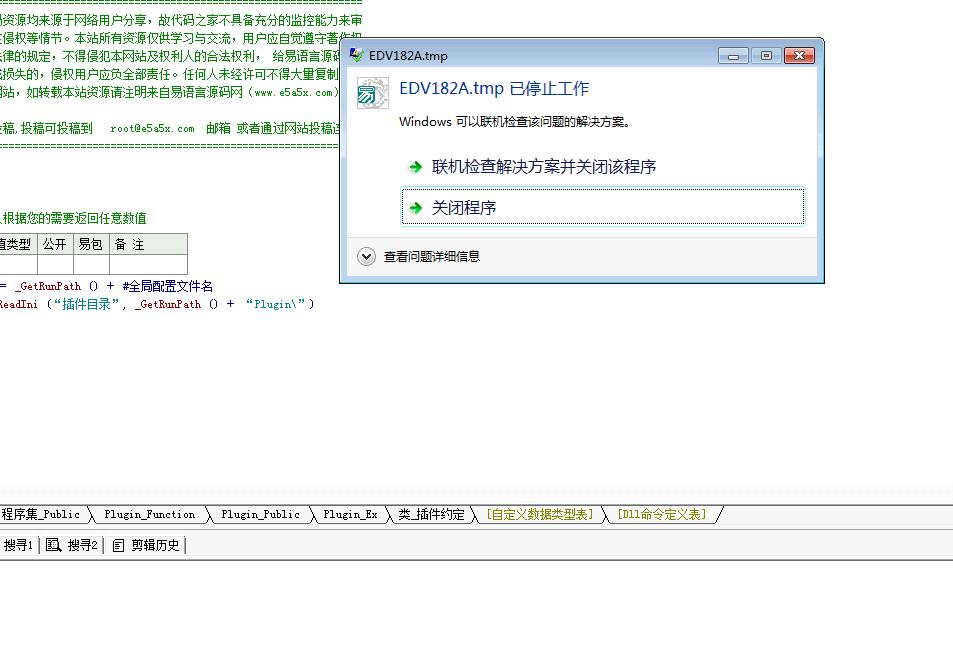The image size is (953, 652).
Task: Click the empty cell under 易包
Action: (91, 264)
